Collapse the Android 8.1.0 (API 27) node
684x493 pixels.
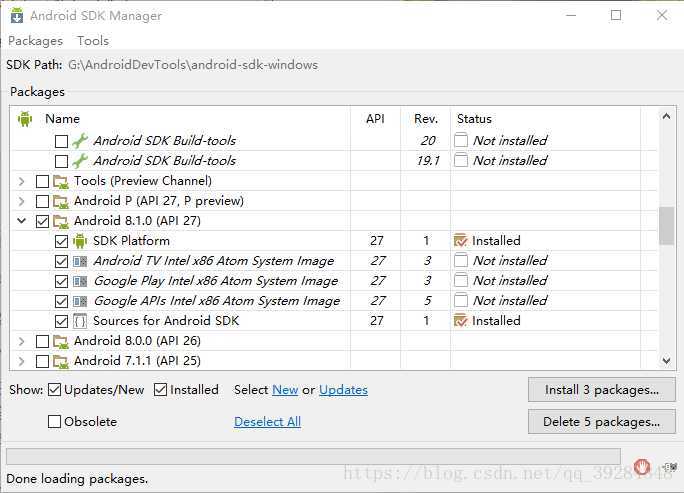point(21,221)
